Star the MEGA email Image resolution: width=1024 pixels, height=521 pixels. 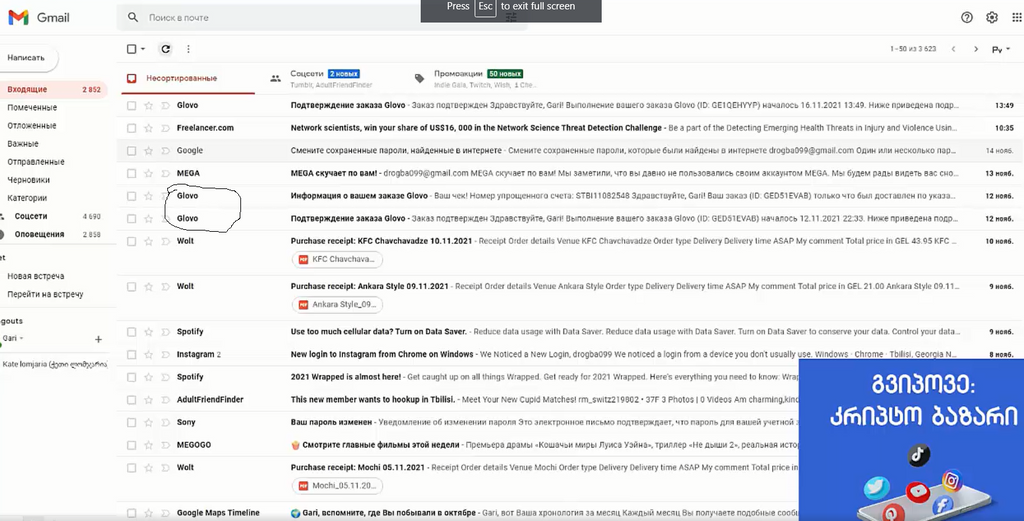point(148,174)
